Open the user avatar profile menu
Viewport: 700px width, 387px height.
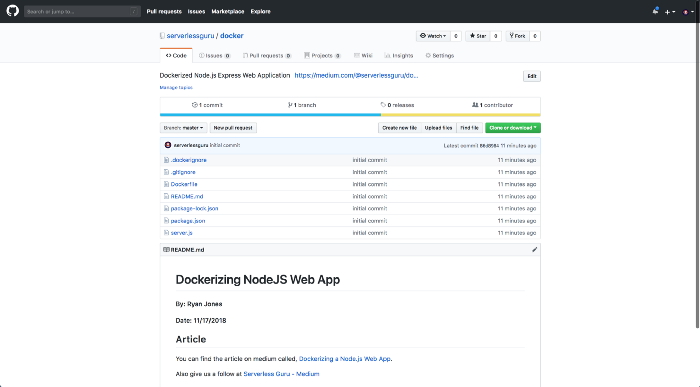[688, 12]
